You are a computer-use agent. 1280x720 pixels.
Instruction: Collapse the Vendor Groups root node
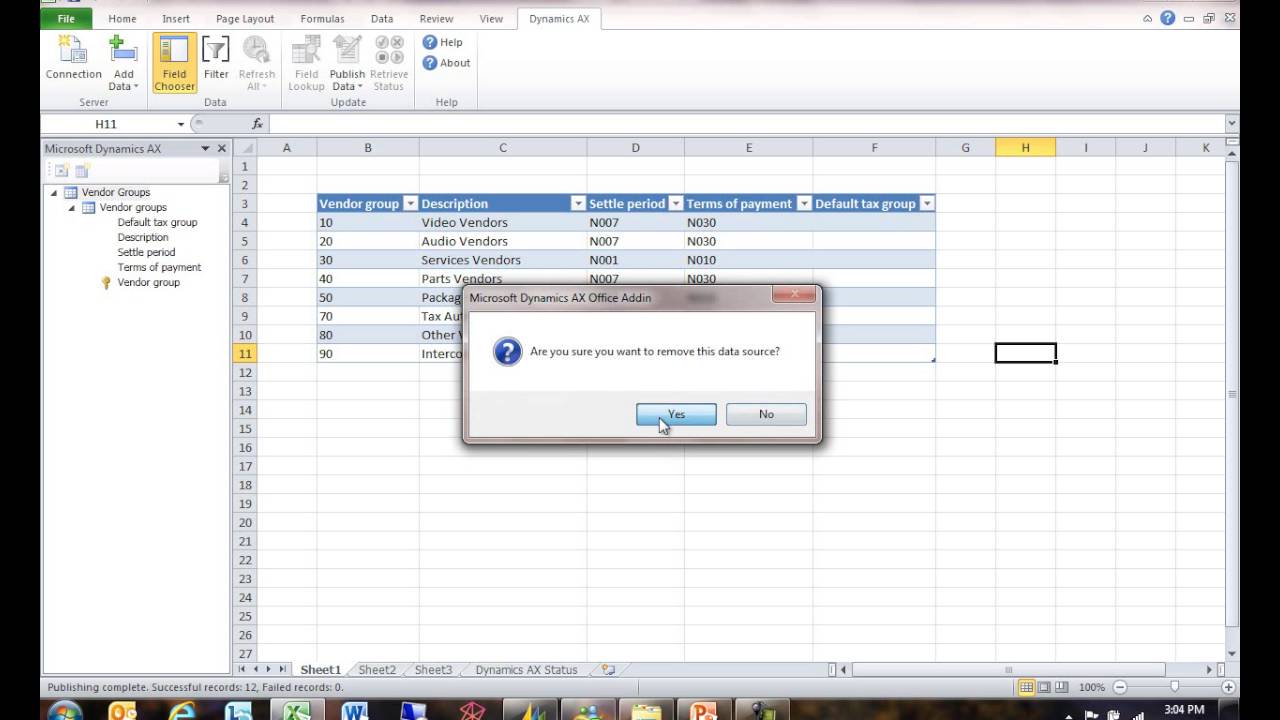pos(54,192)
